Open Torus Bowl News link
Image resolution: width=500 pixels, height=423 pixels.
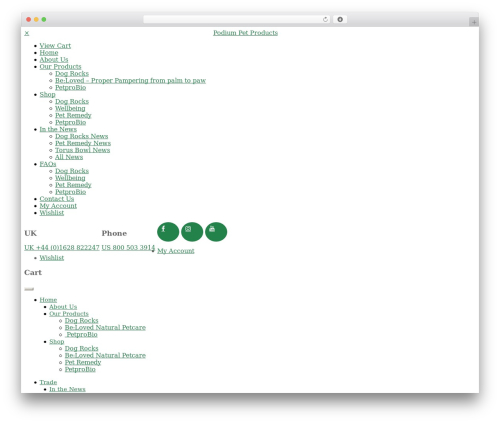coord(82,150)
